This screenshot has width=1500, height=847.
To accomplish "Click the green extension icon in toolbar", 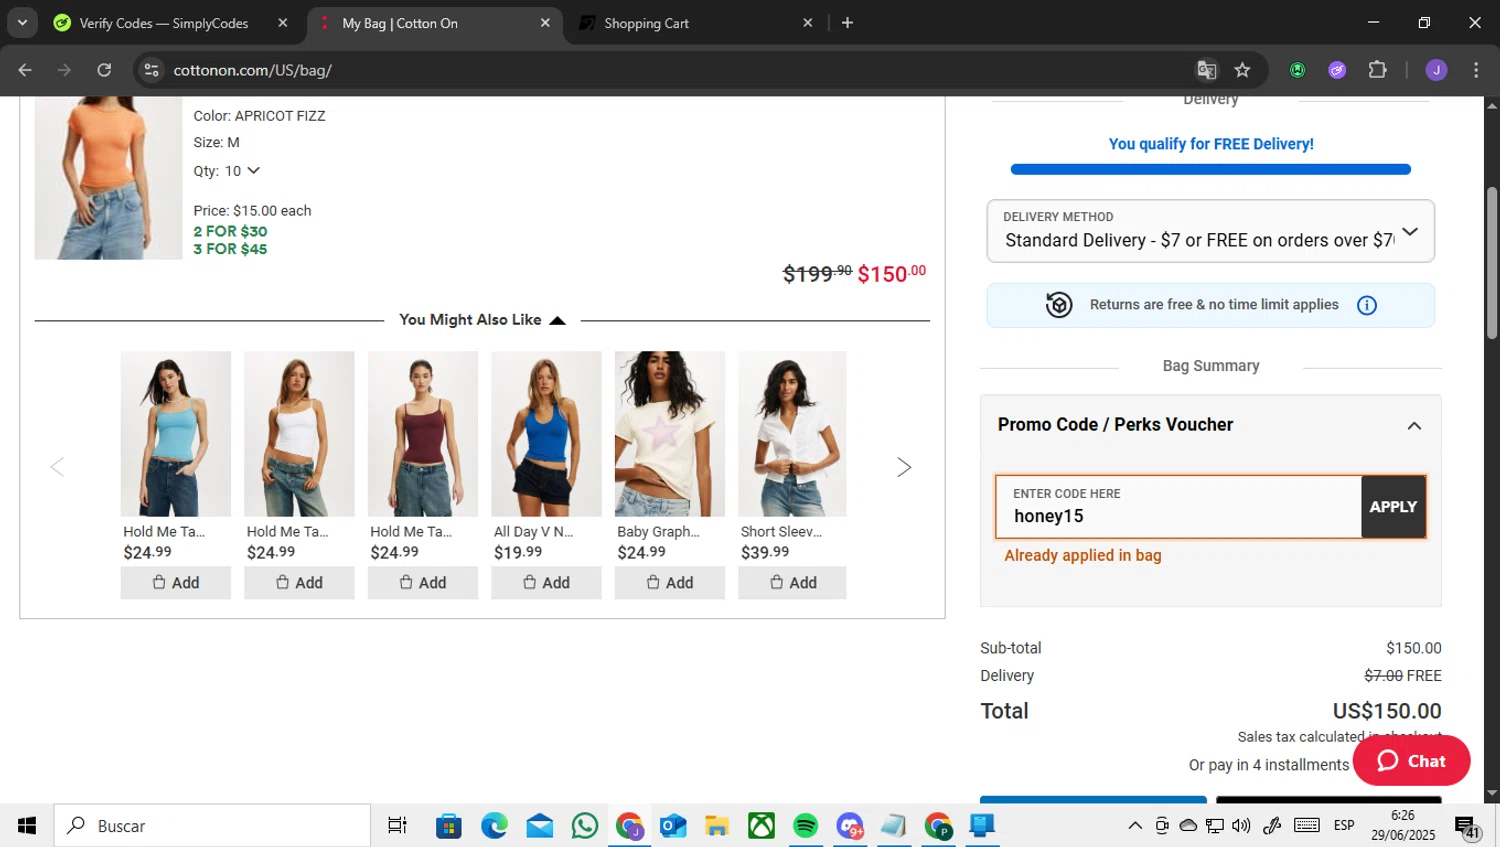I will pos(1297,70).
